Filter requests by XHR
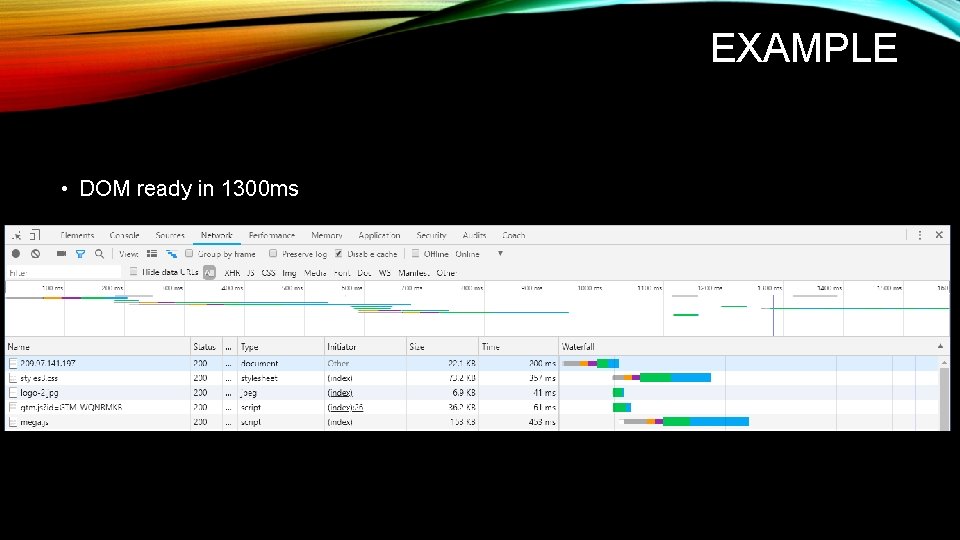 (x=232, y=273)
